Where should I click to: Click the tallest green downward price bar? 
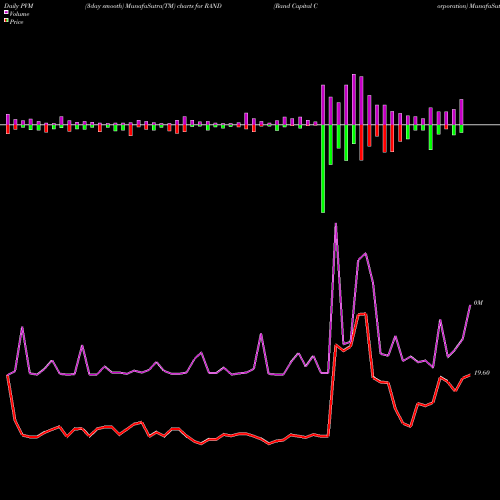tap(323, 169)
